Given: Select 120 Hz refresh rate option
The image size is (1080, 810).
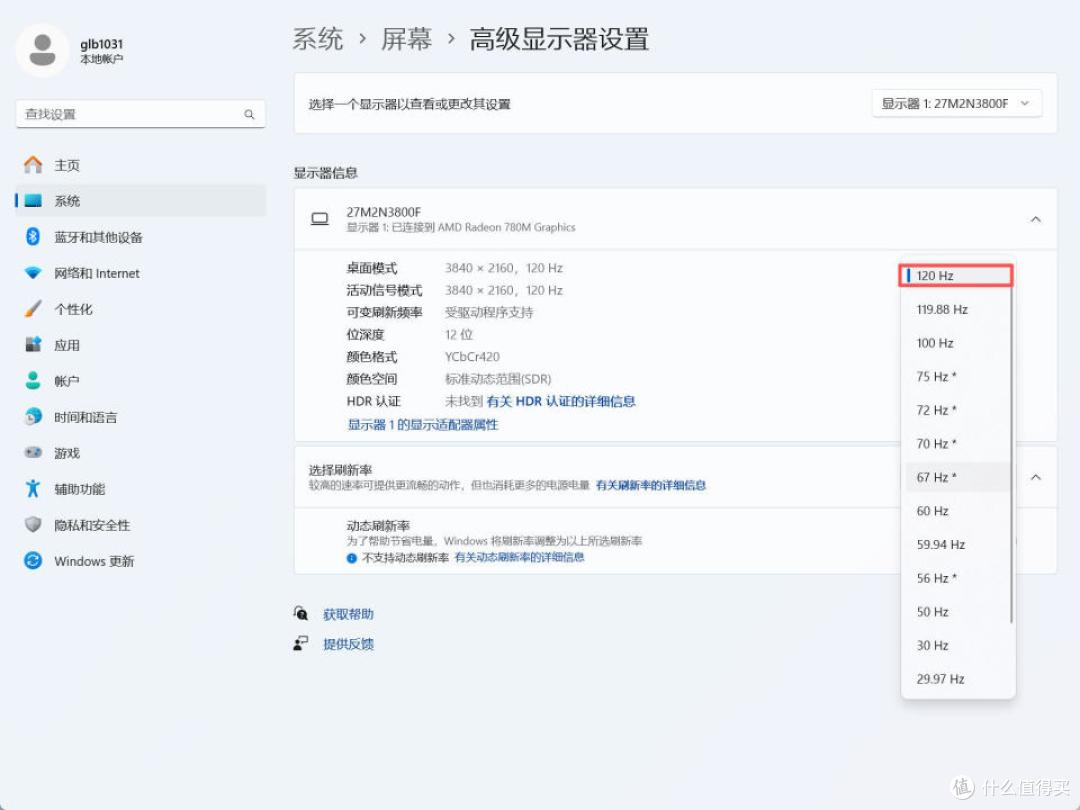Looking at the screenshot, I should click(x=956, y=276).
